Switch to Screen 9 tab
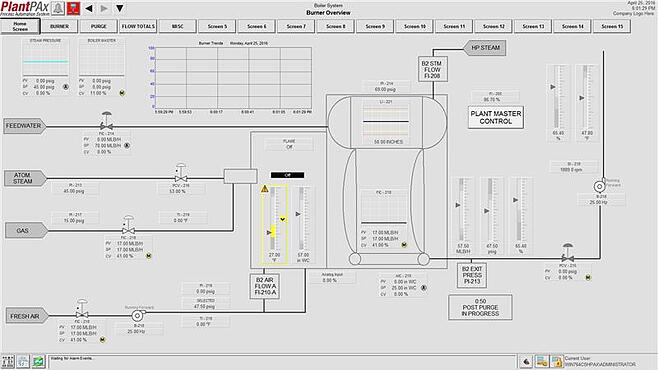The image size is (658, 370). pyautogui.click(x=375, y=26)
